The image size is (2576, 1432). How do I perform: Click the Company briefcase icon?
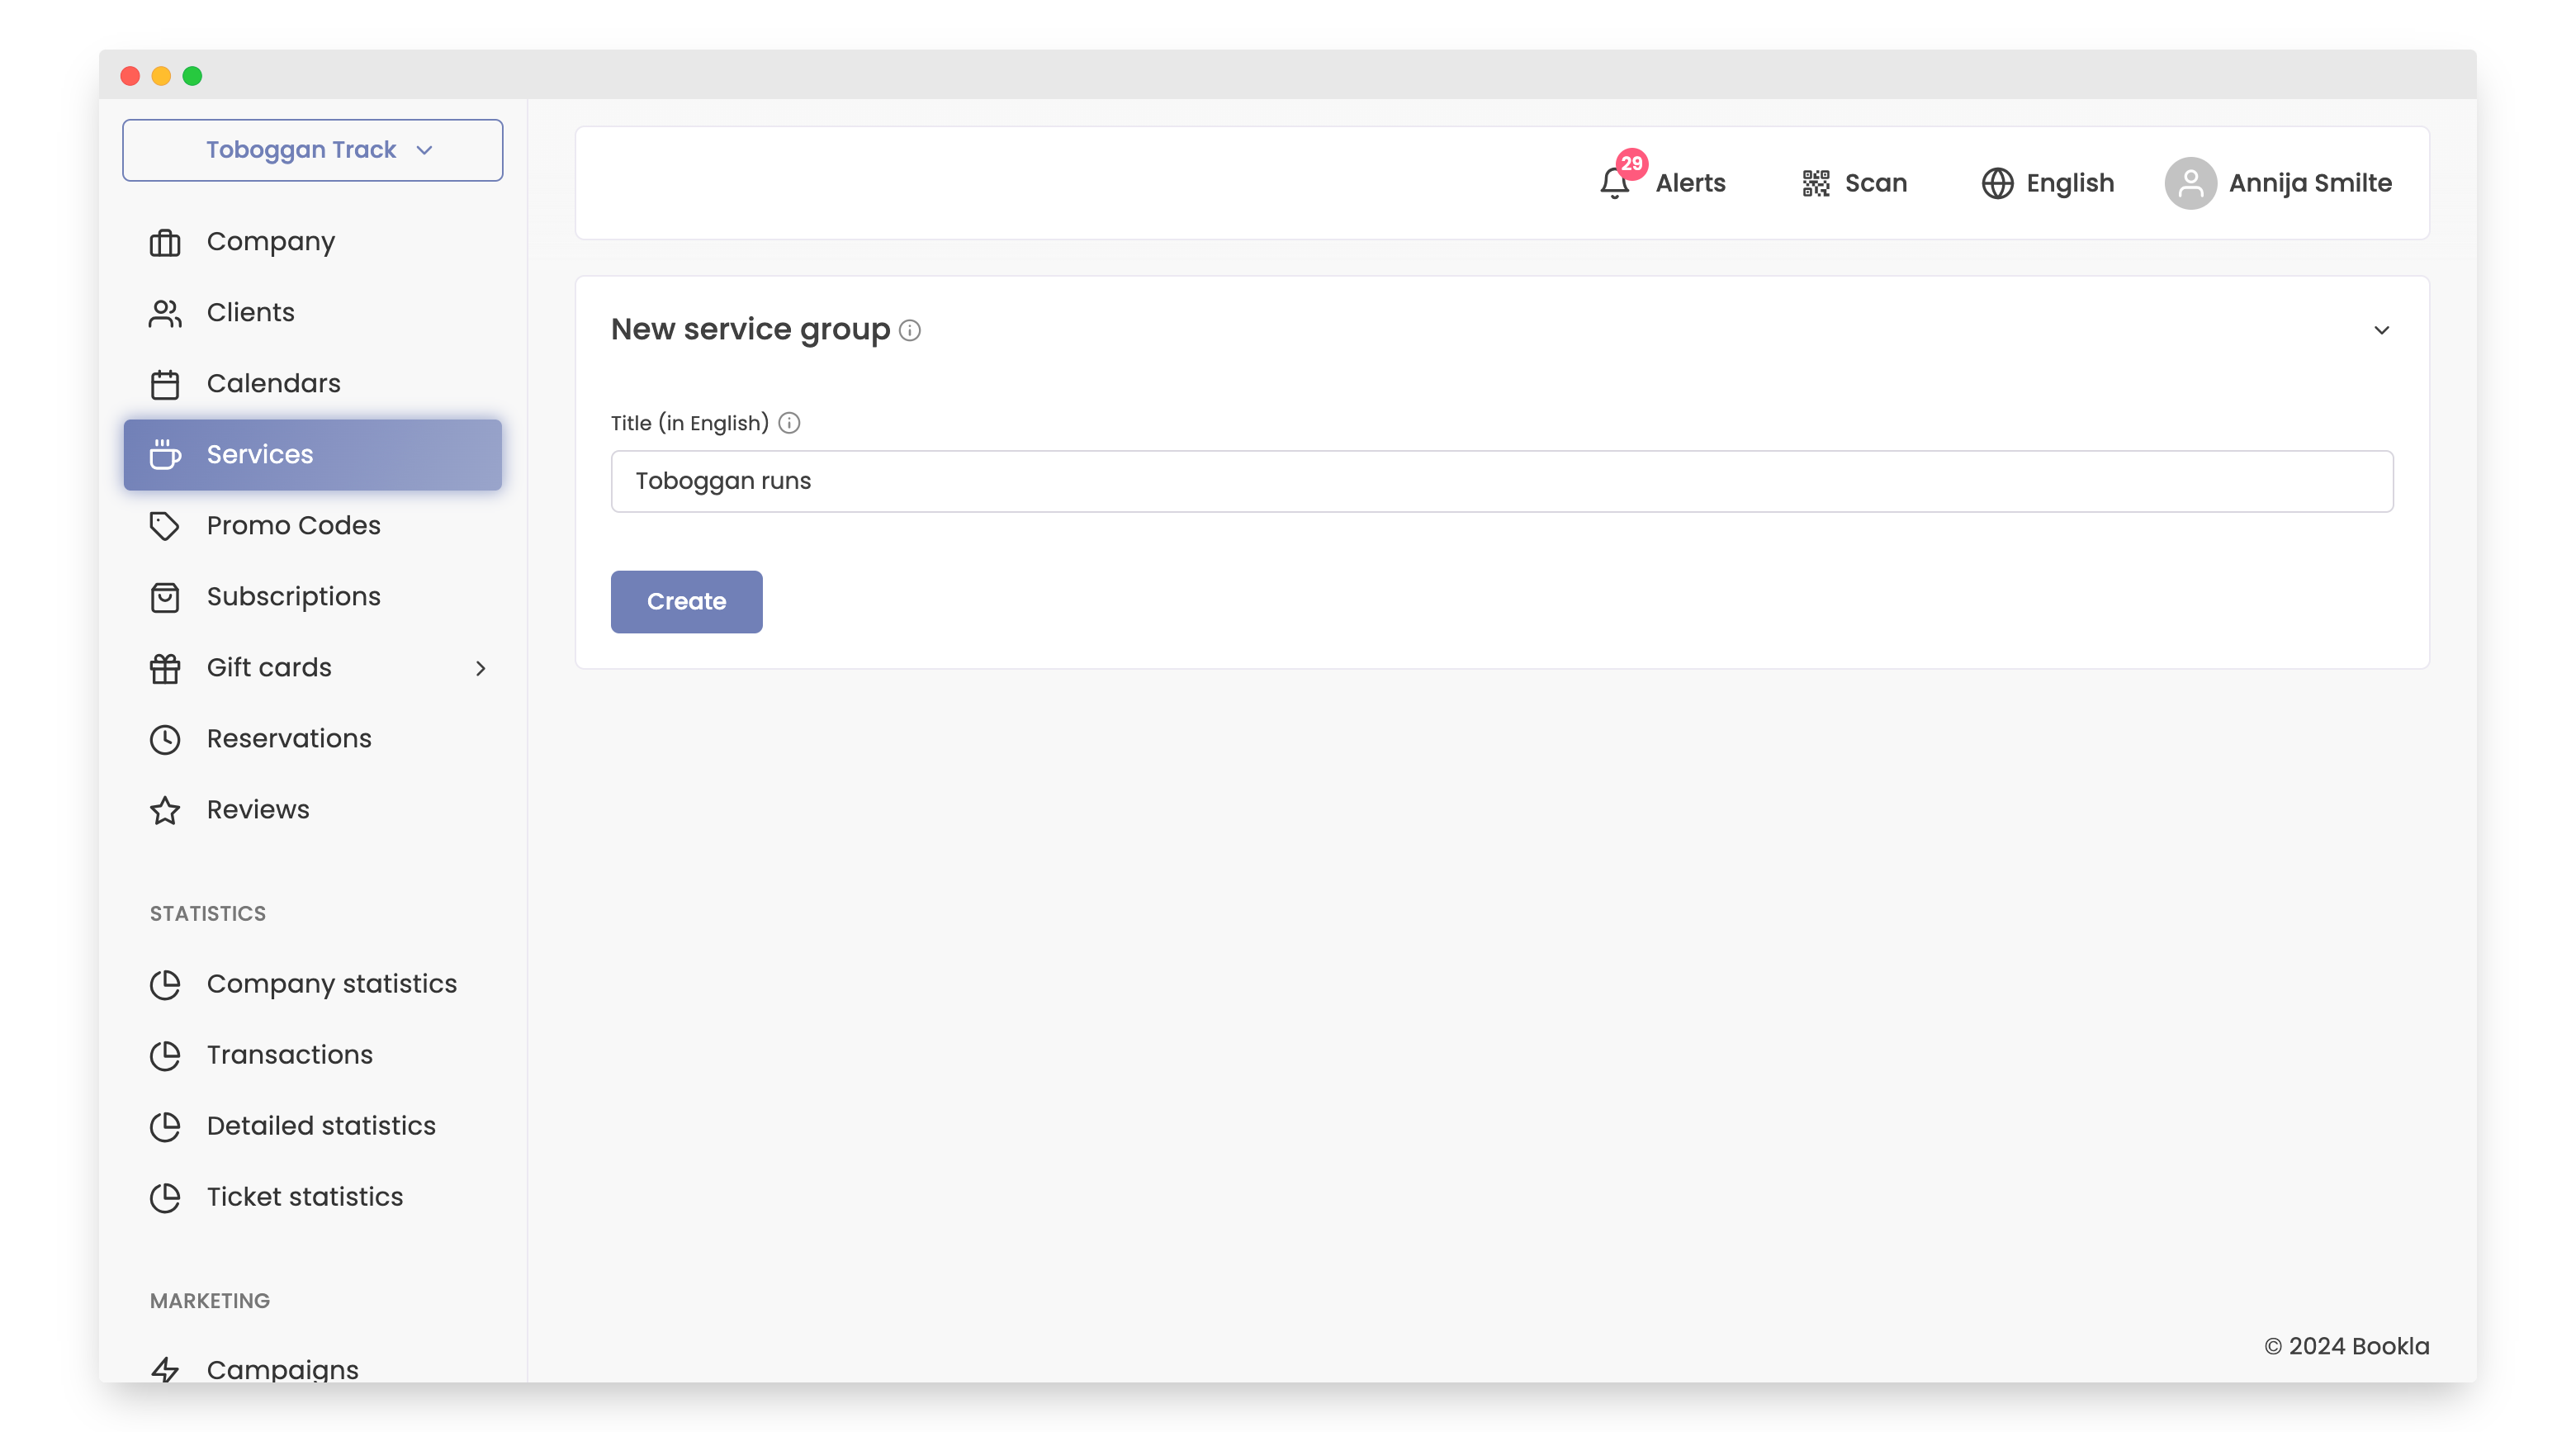pos(165,243)
